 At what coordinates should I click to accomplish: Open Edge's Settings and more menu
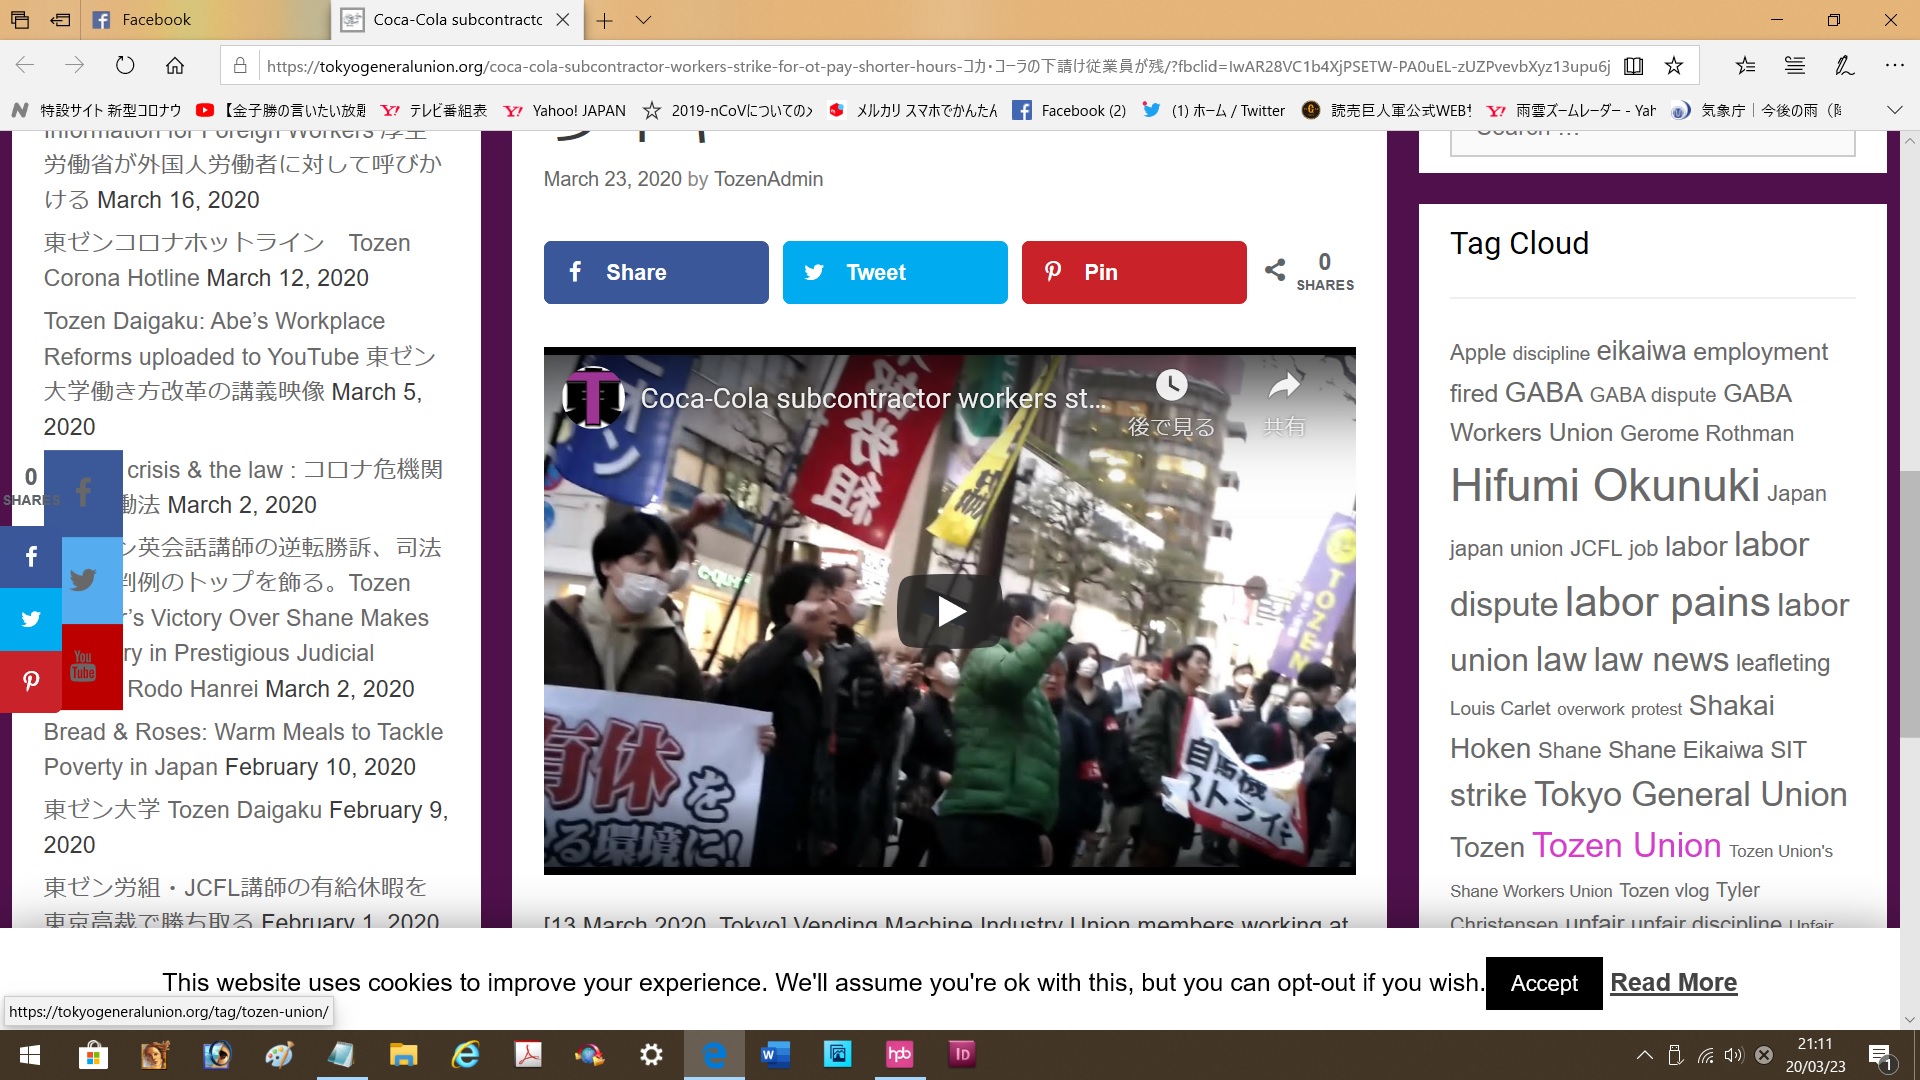pos(1894,66)
